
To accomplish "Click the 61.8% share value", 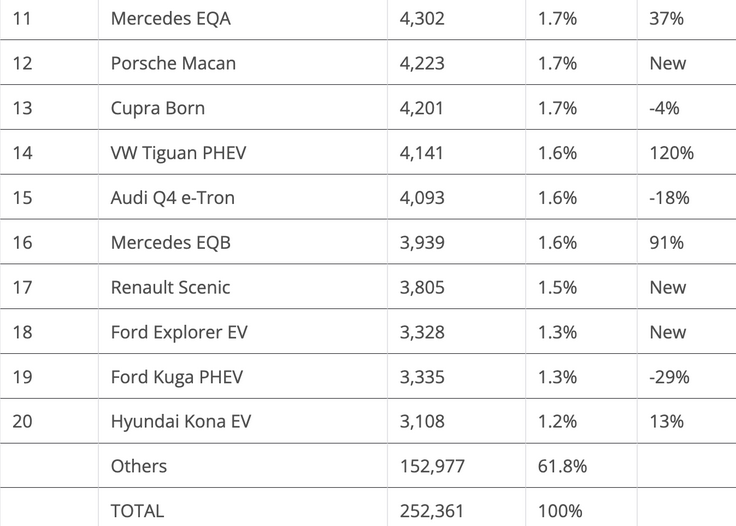I will (x=561, y=466).
